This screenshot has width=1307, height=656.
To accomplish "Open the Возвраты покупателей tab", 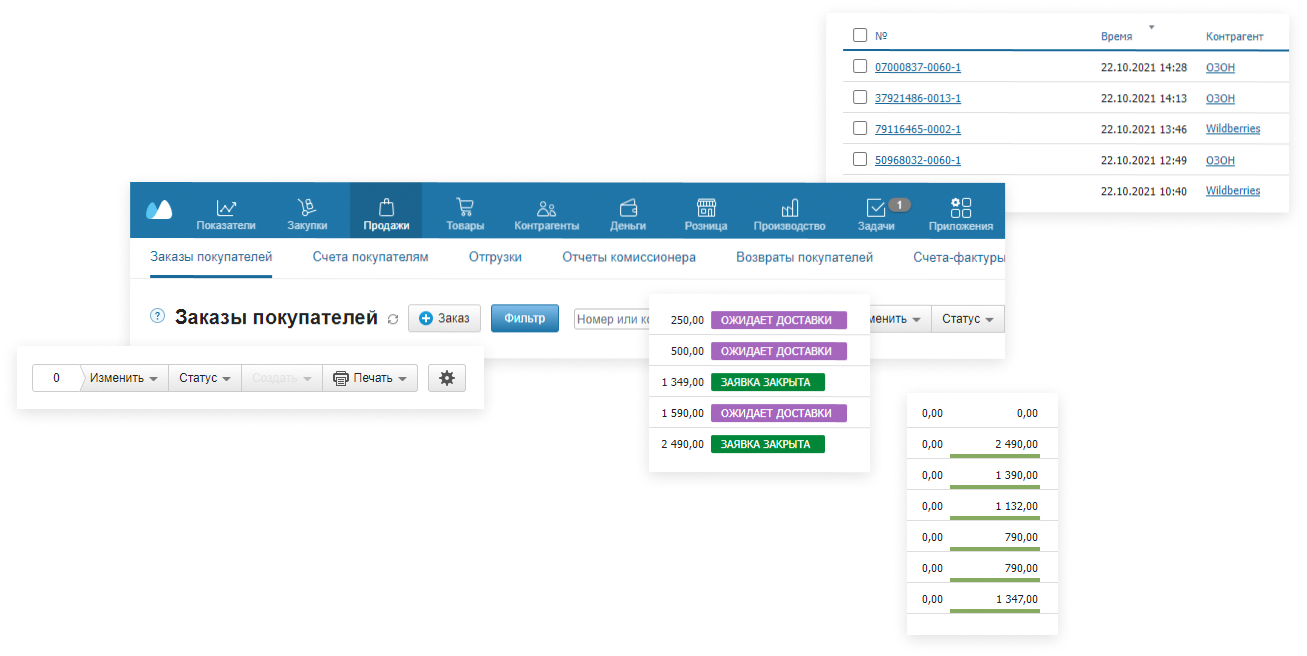I will pos(804,257).
